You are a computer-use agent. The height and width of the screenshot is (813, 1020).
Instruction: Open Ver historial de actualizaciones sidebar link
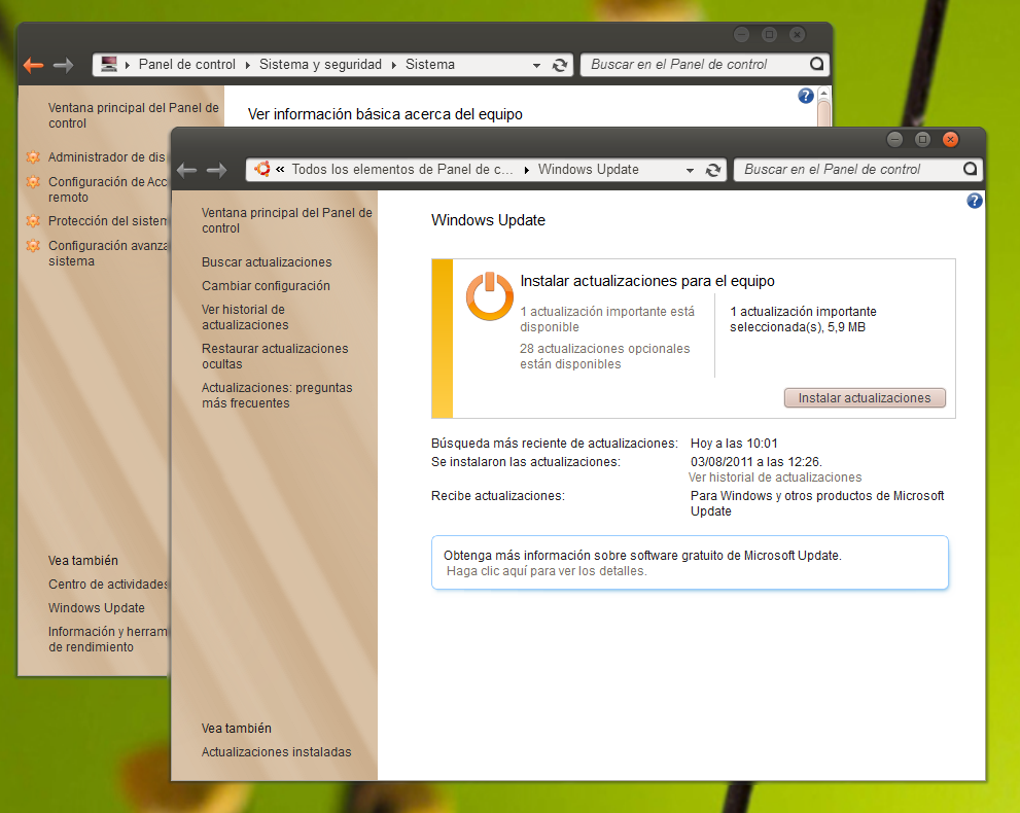click(x=245, y=317)
